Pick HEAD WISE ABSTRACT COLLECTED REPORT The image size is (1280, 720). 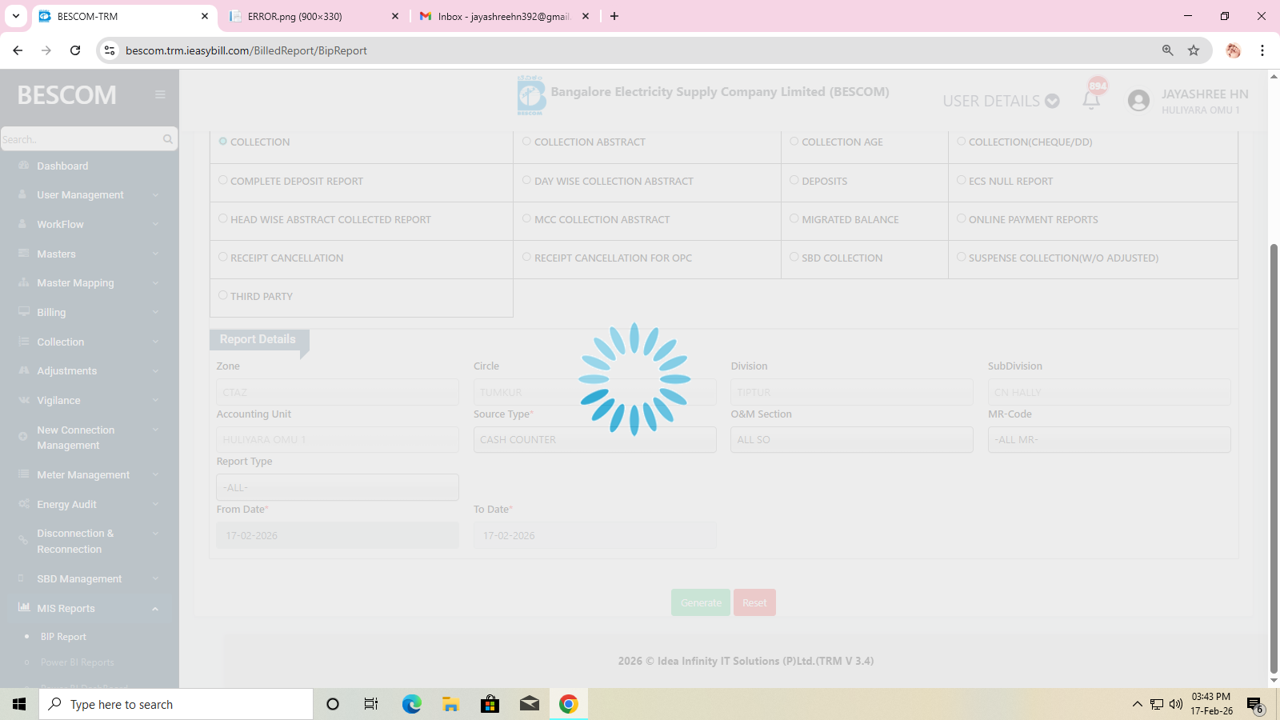pyautogui.click(x=223, y=218)
